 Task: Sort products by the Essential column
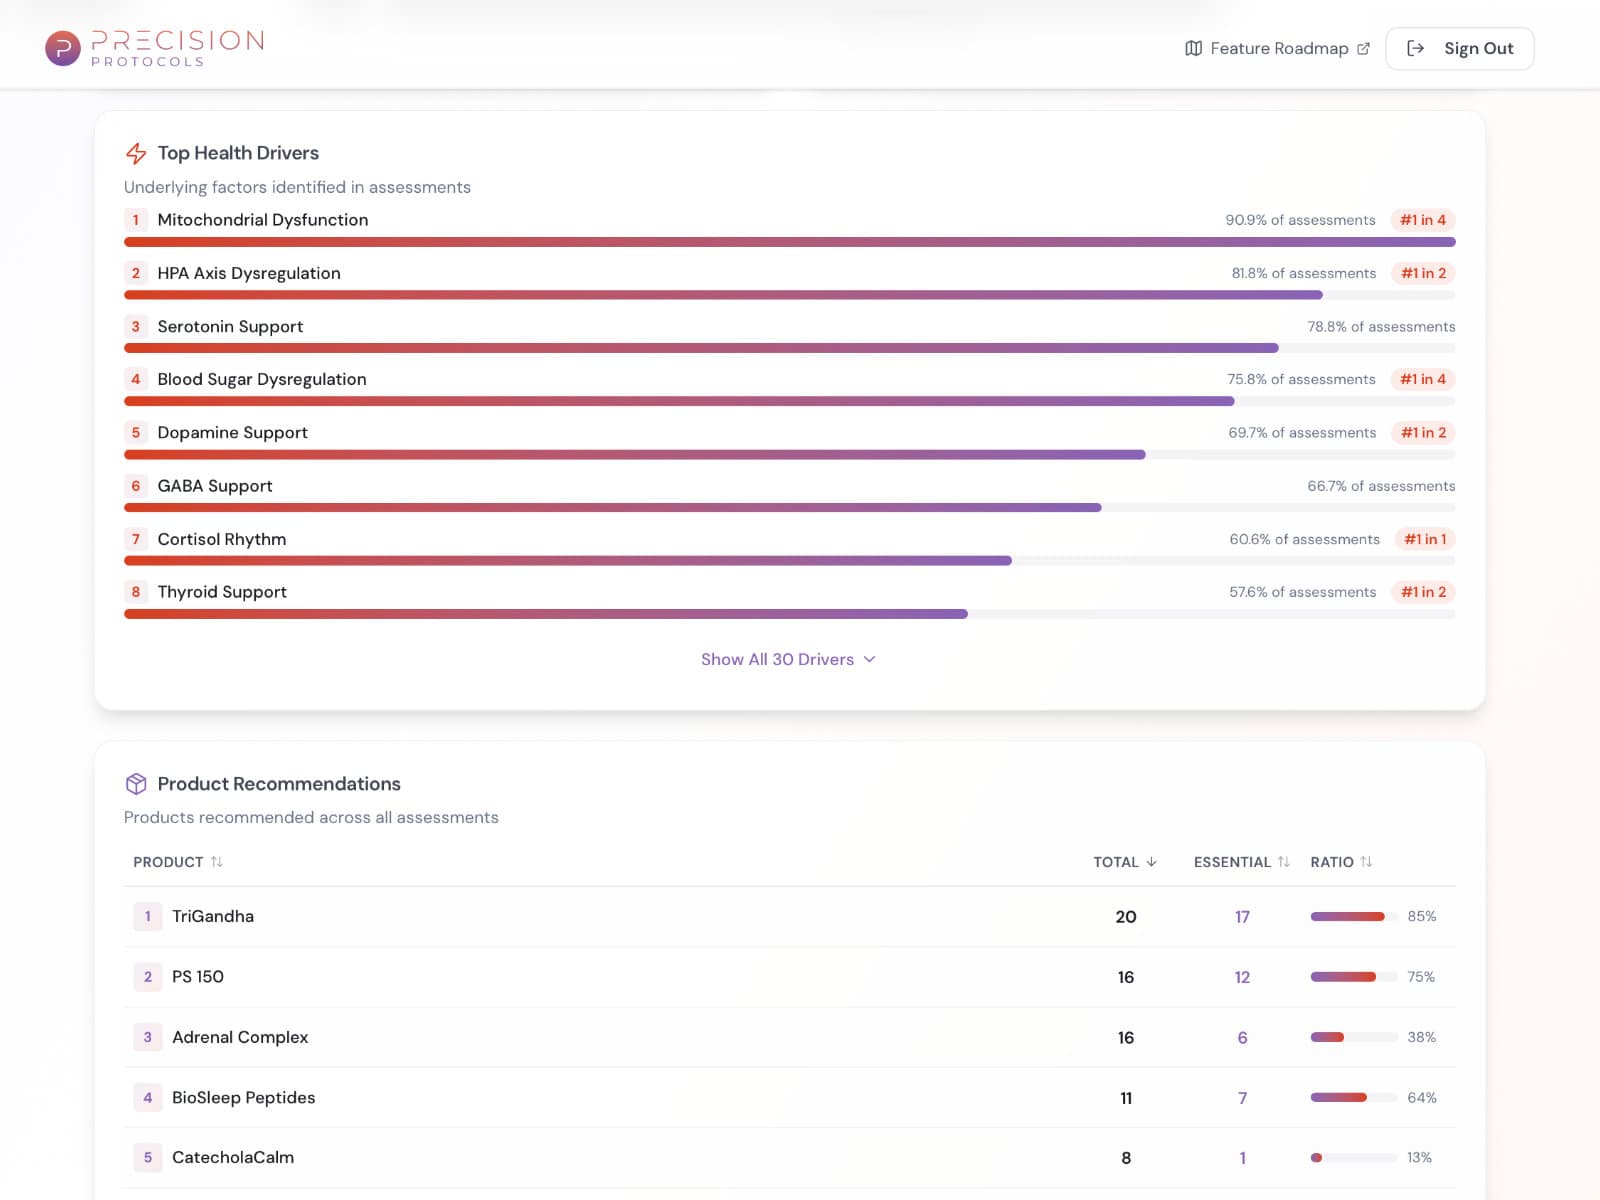pyautogui.click(x=1283, y=861)
